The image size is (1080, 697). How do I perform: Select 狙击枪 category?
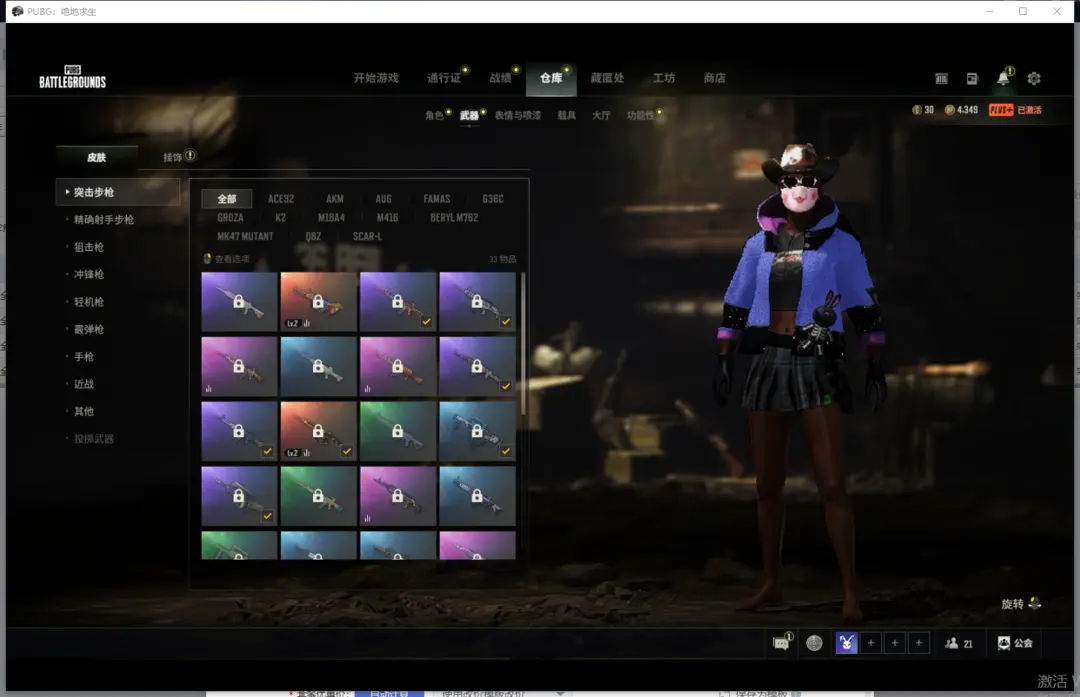pyautogui.click(x=89, y=247)
